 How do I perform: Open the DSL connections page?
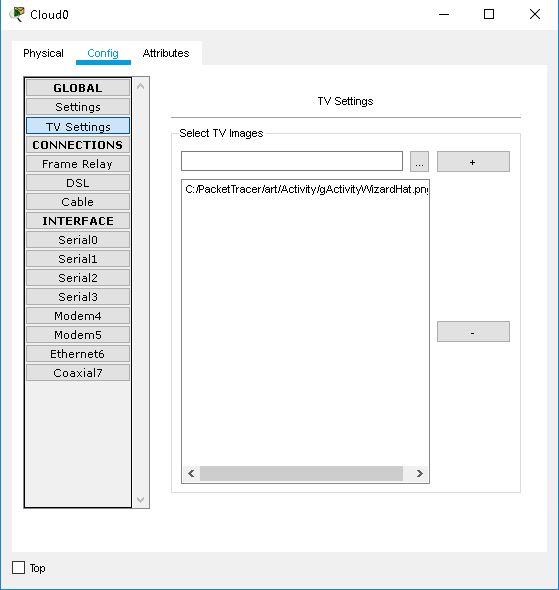(x=78, y=183)
